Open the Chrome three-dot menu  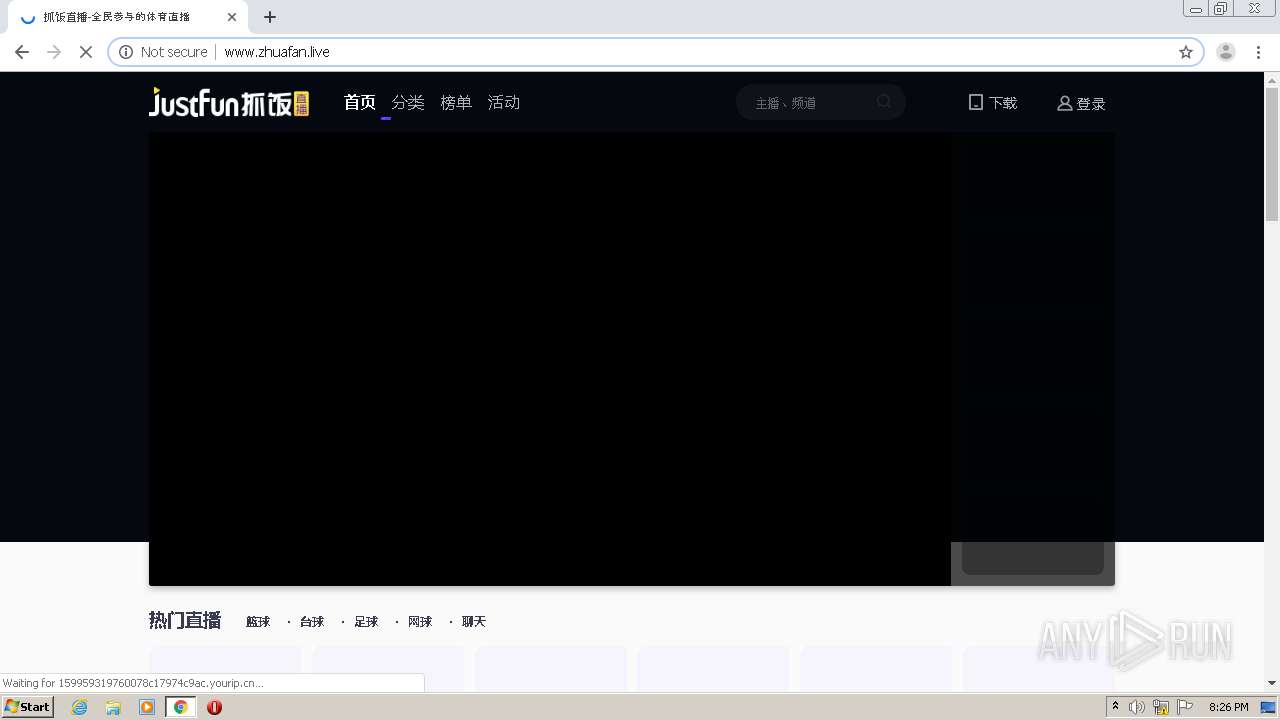pyautogui.click(x=1259, y=52)
